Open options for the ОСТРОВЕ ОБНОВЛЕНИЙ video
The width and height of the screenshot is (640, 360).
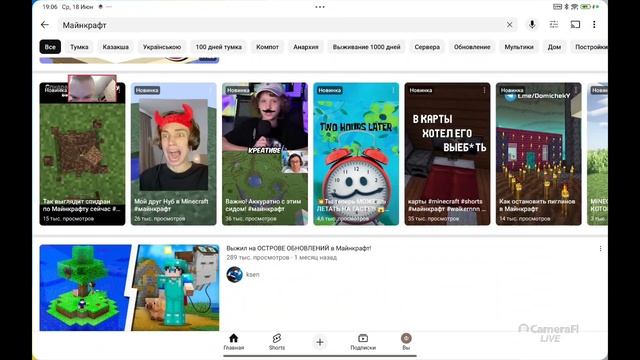[x=600, y=249]
